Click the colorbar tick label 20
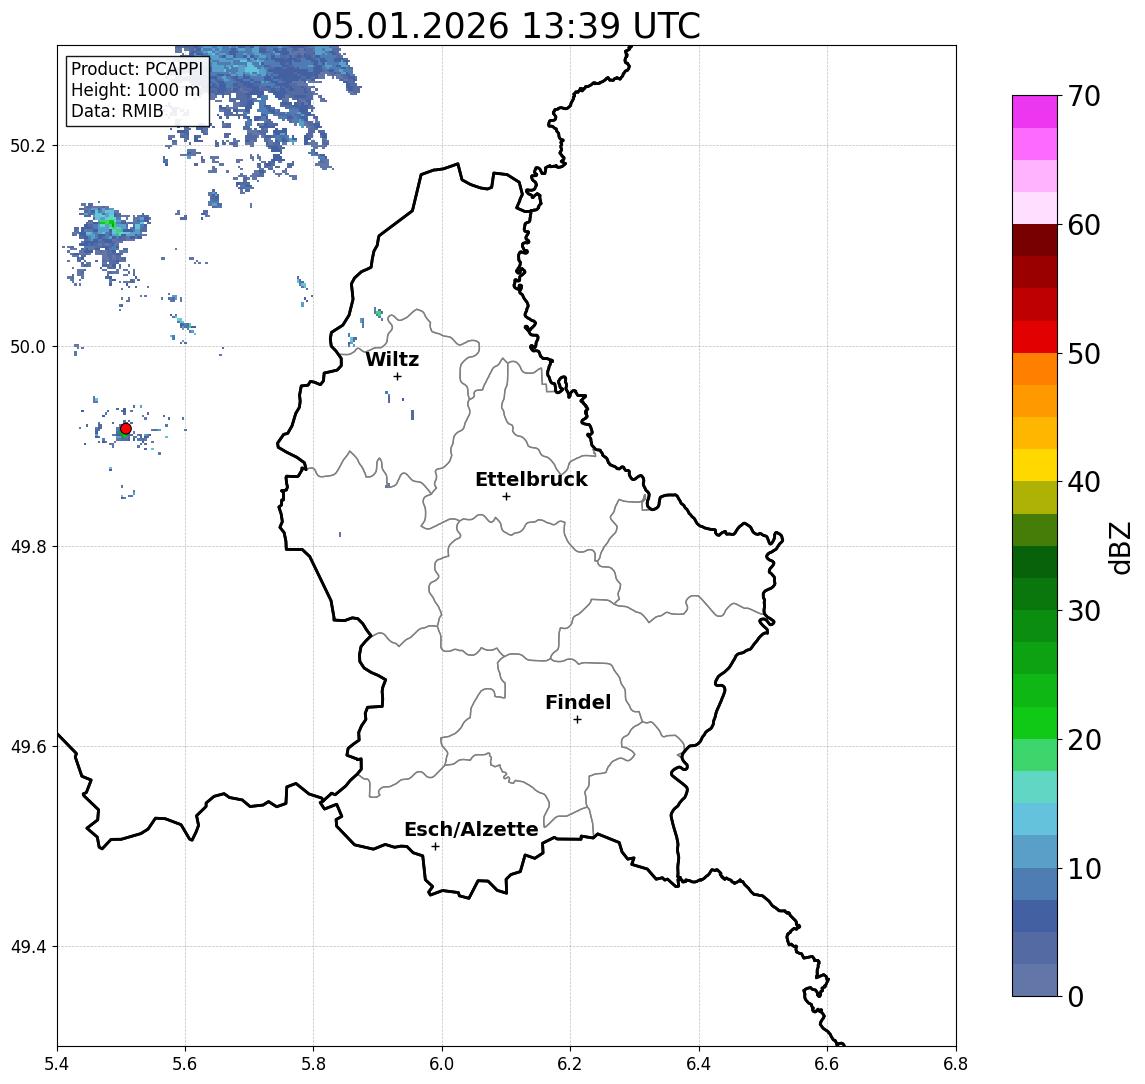 (1084, 739)
